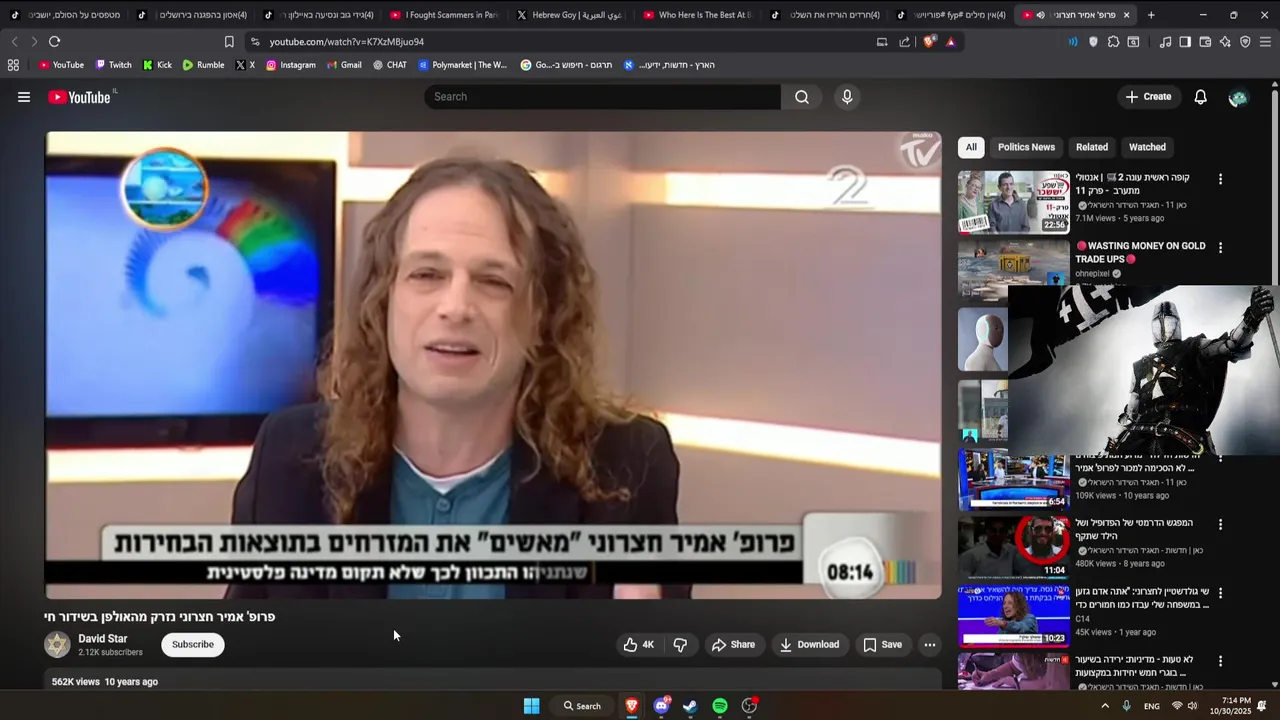Open Brave Wallet icon
The image size is (1280, 720).
pyautogui.click(x=1205, y=42)
